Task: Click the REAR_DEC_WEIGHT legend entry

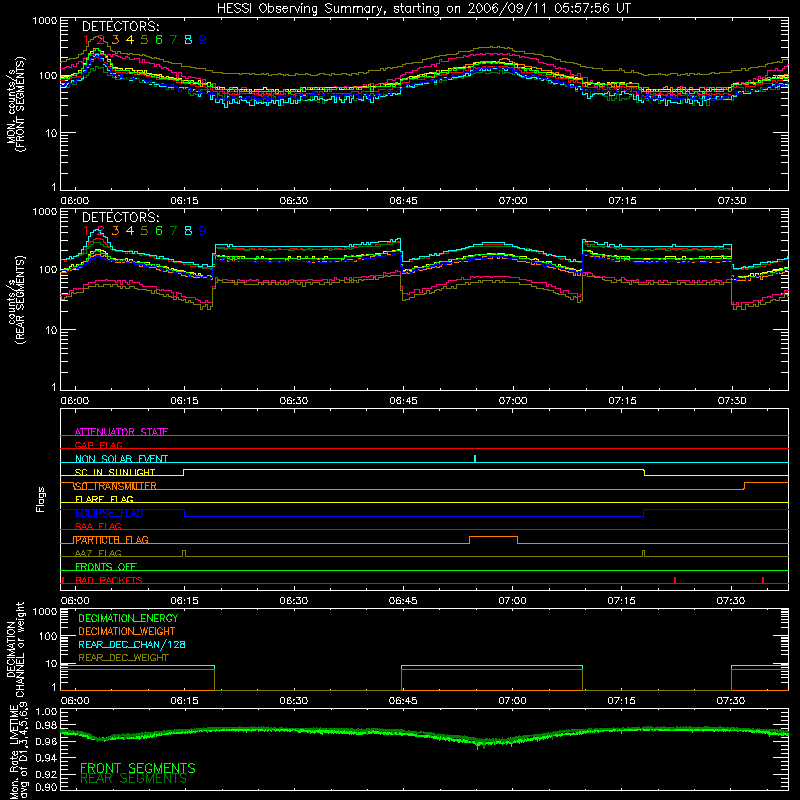Action: pyautogui.click(x=123, y=658)
